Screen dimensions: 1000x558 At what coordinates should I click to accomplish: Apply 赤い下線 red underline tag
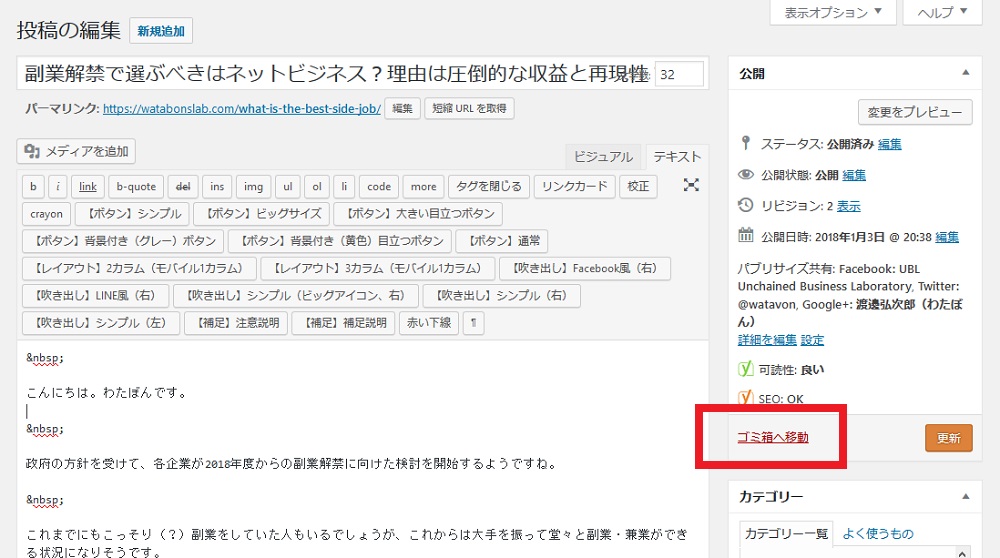click(x=429, y=323)
